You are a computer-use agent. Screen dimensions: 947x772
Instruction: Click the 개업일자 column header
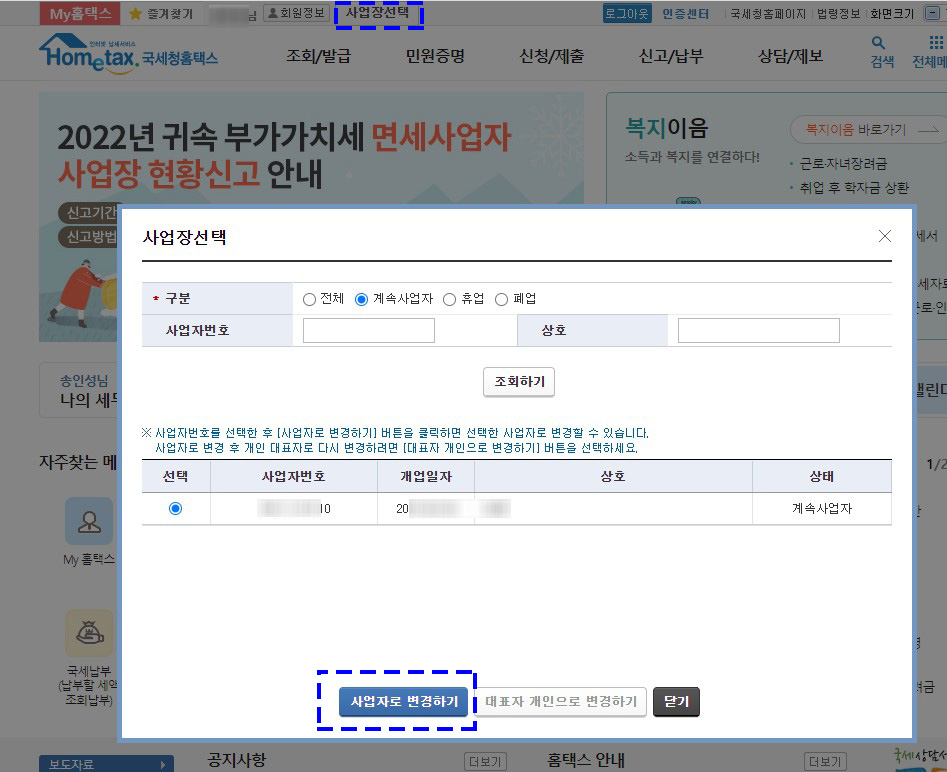426,477
